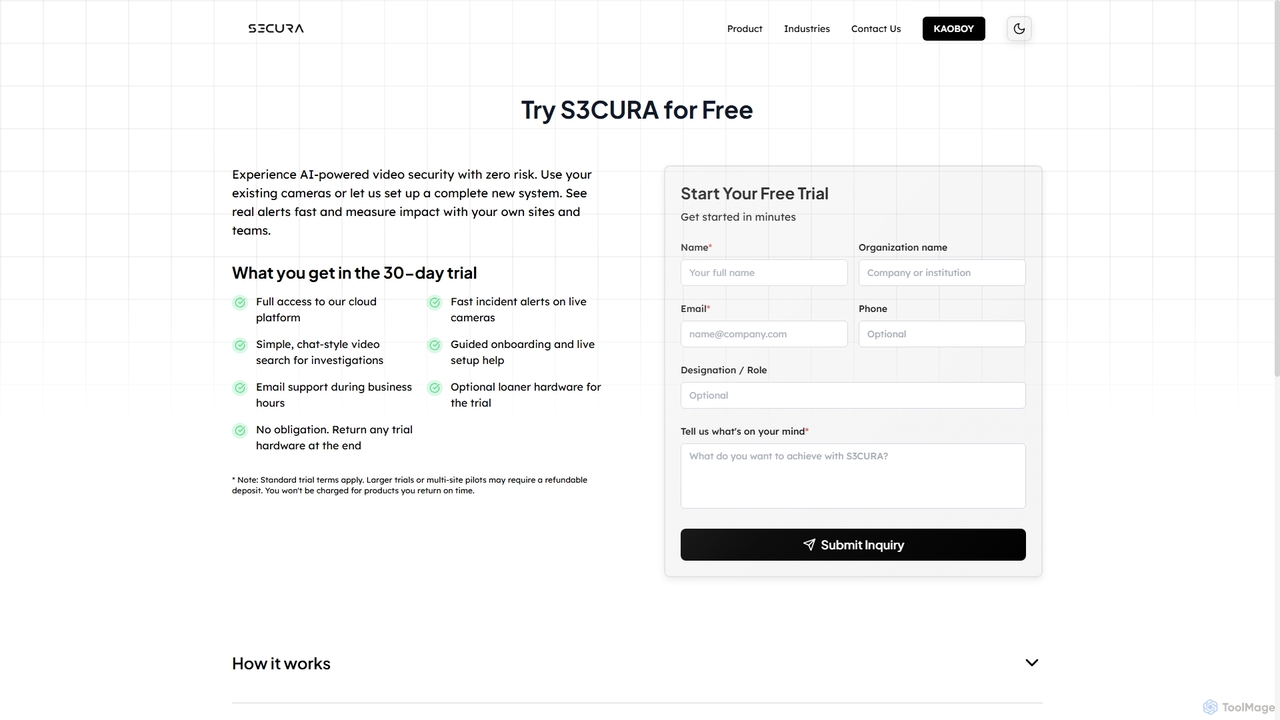Click the Tell us what's on your mind textarea
This screenshot has height=720, width=1280.
pyautogui.click(x=853, y=476)
